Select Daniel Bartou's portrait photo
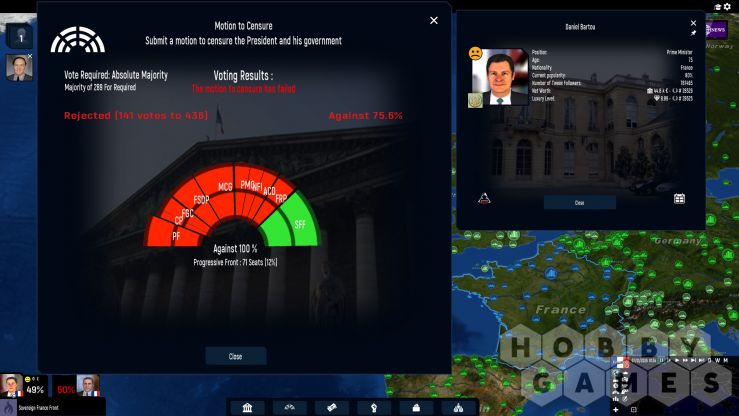739x416 pixels. [503, 76]
